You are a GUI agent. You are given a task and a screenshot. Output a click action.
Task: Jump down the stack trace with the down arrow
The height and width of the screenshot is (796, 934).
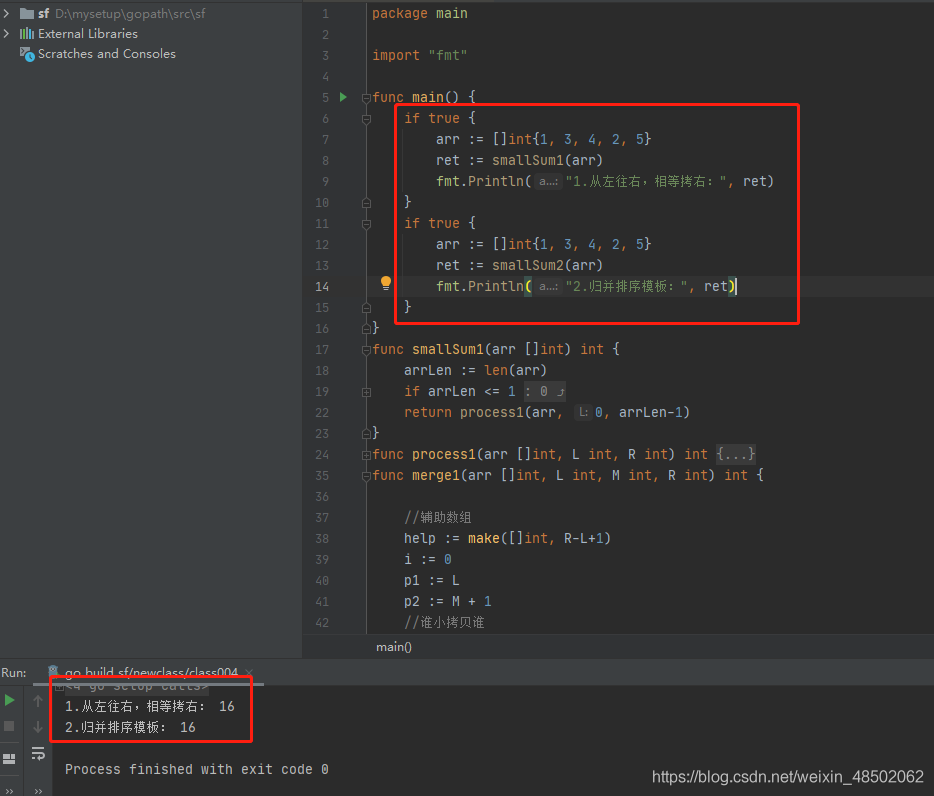(x=38, y=727)
